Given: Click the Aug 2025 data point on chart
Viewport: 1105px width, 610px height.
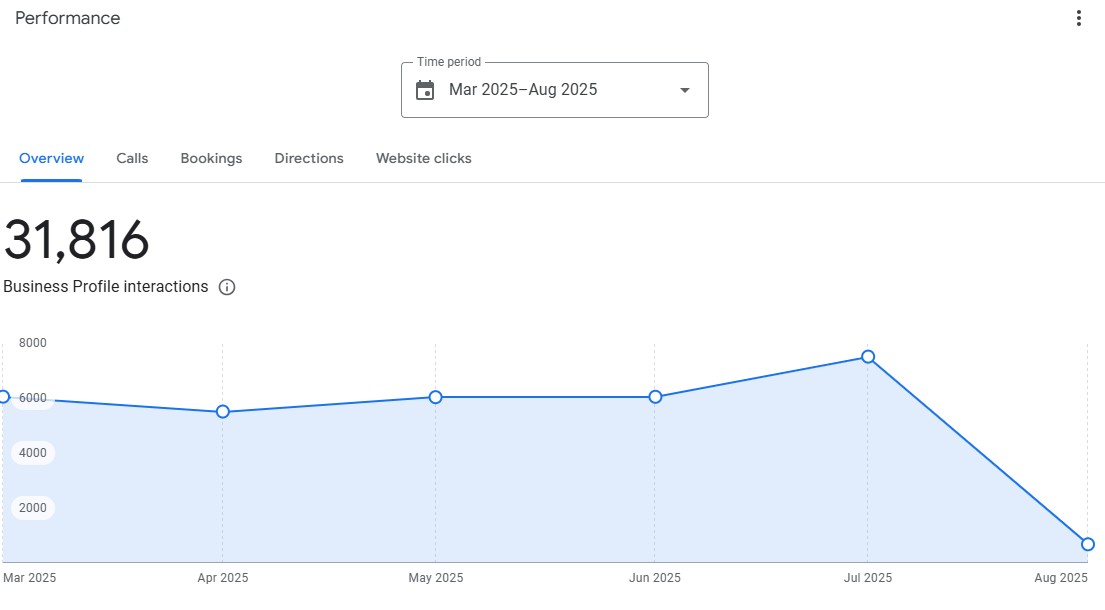Looking at the screenshot, I should click(1087, 544).
